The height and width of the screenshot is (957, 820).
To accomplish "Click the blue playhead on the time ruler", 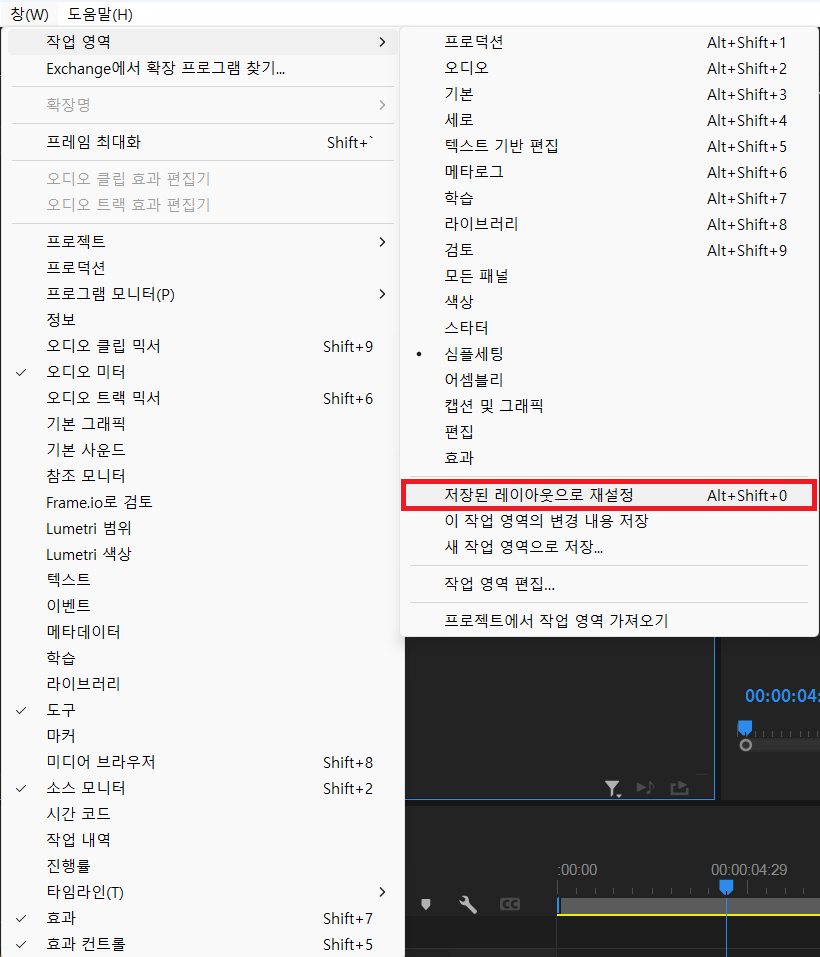I will (726, 887).
